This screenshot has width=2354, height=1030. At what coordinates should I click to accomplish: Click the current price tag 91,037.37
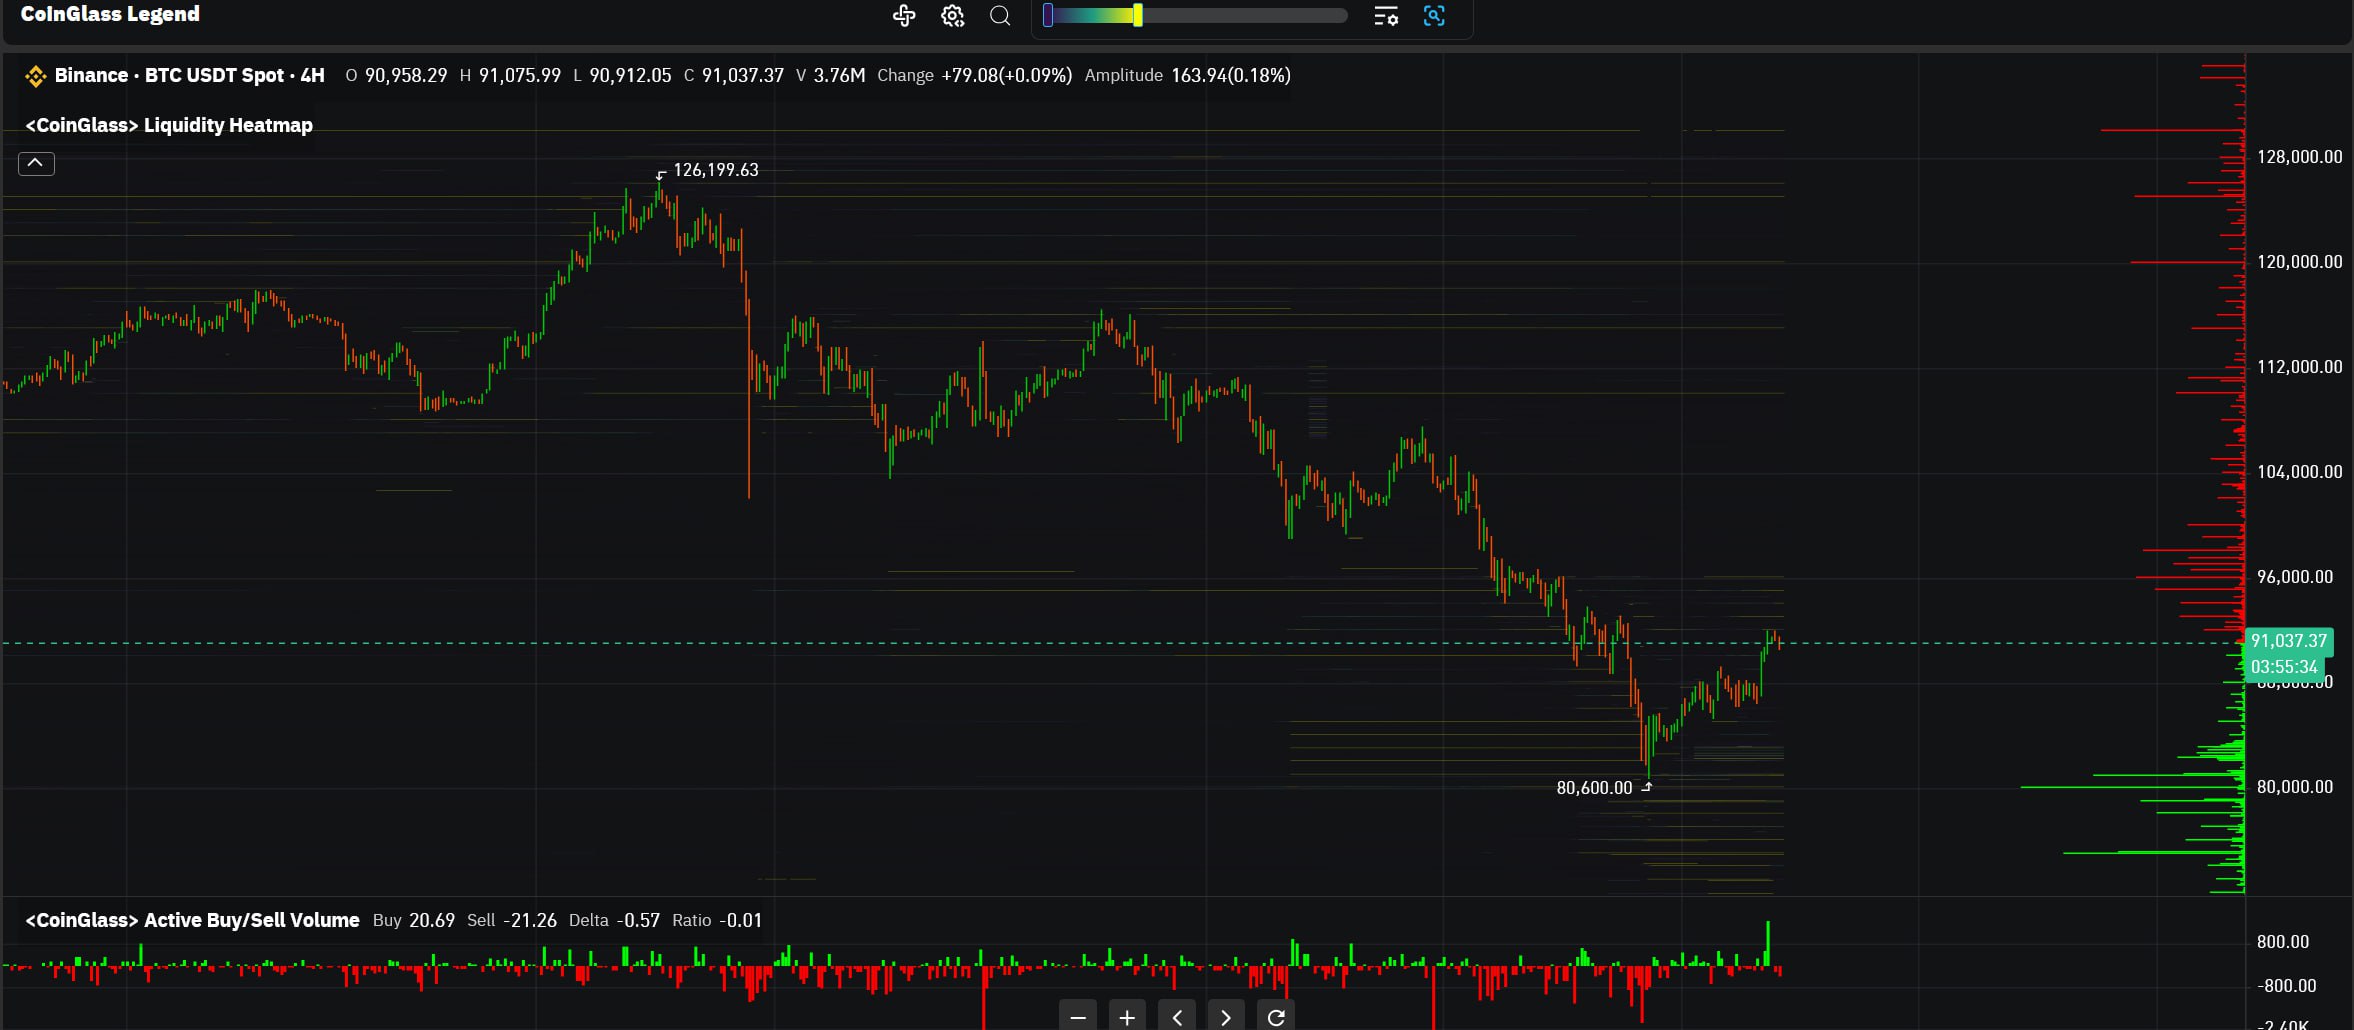pos(2289,641)
